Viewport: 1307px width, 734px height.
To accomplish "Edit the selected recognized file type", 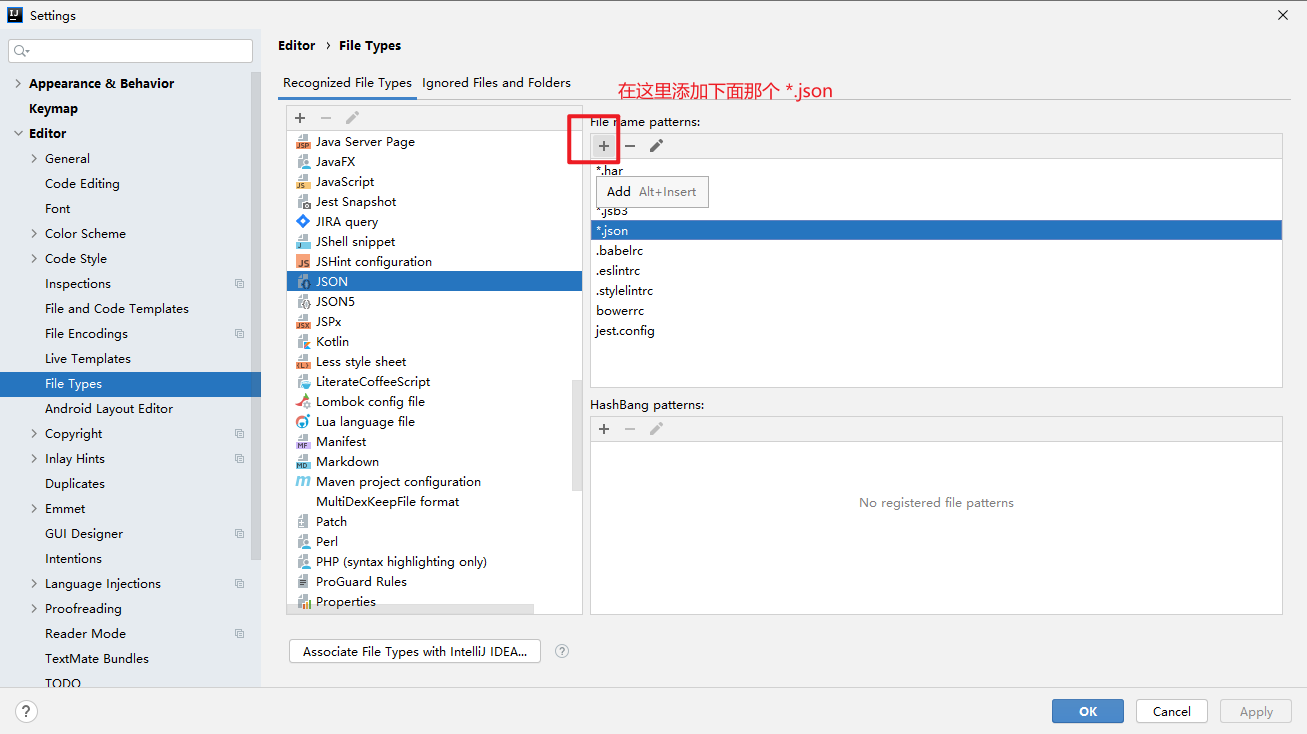I will point(352,118).
